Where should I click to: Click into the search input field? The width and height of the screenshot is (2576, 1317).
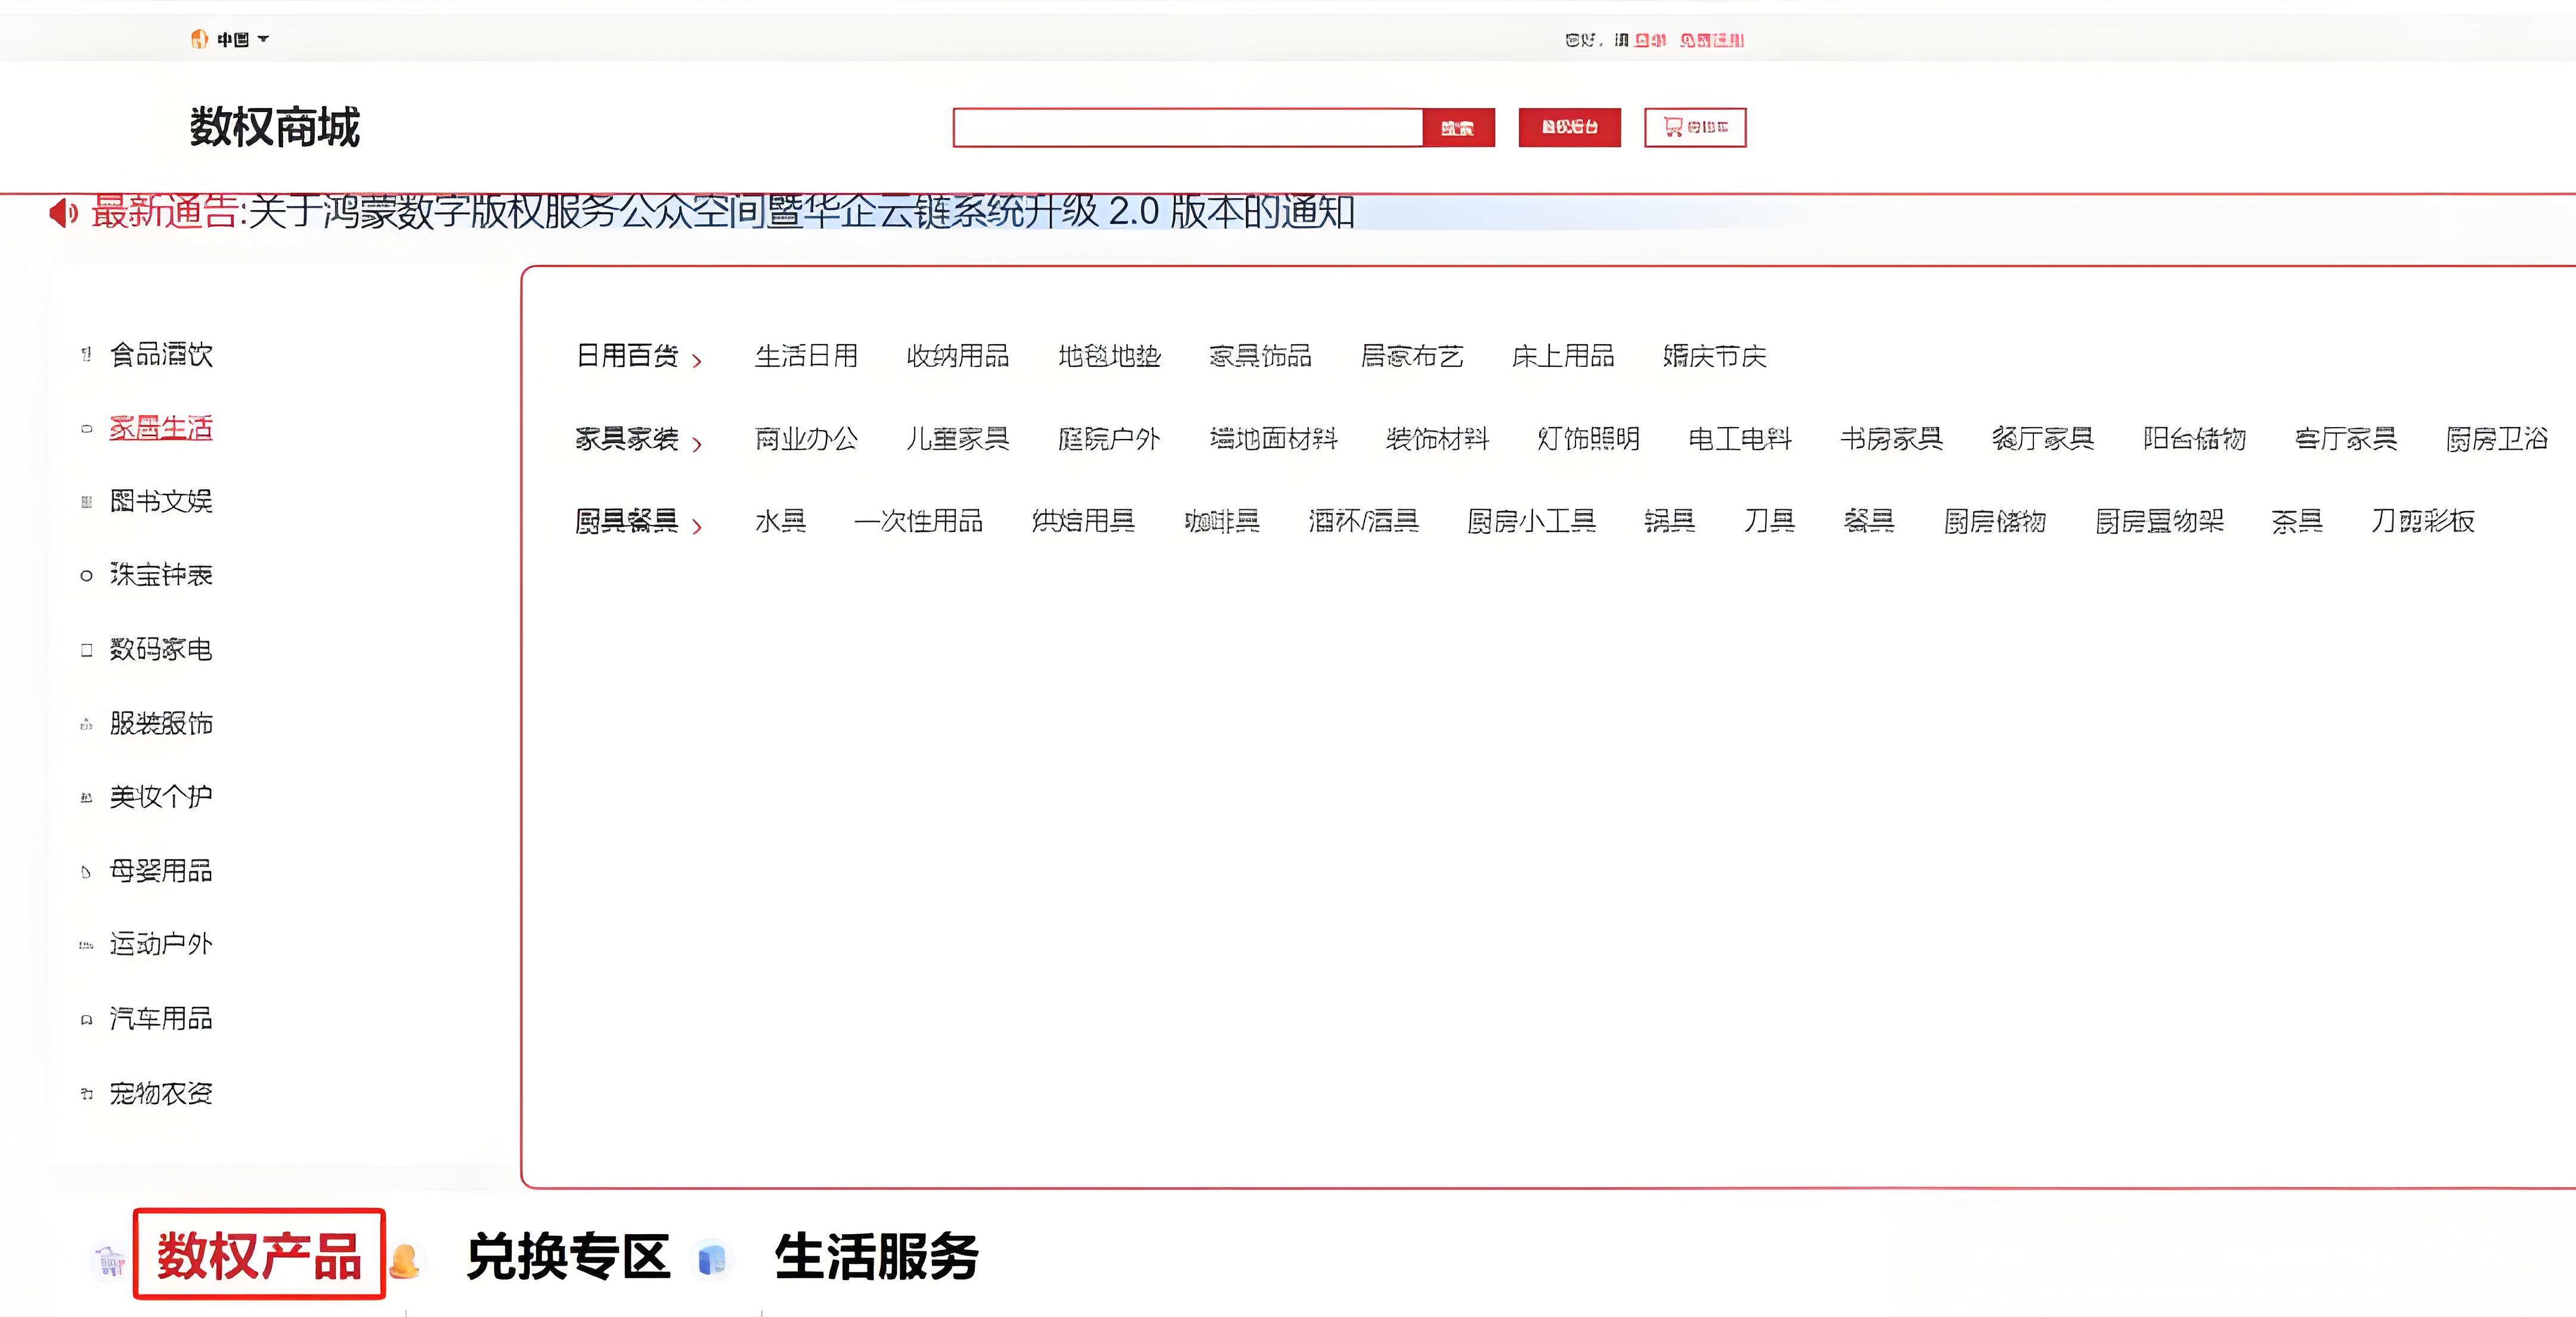coord(1187,128)
